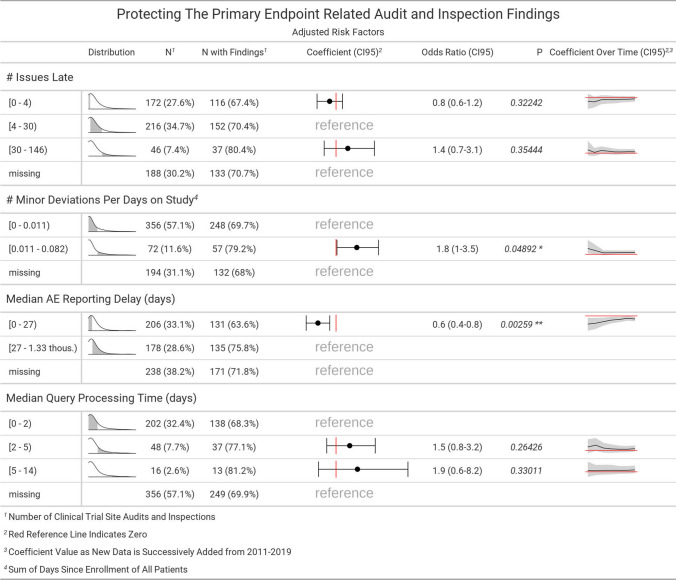
Task: Click forest plot dot in [5 - 14) row
Action: 358,468
